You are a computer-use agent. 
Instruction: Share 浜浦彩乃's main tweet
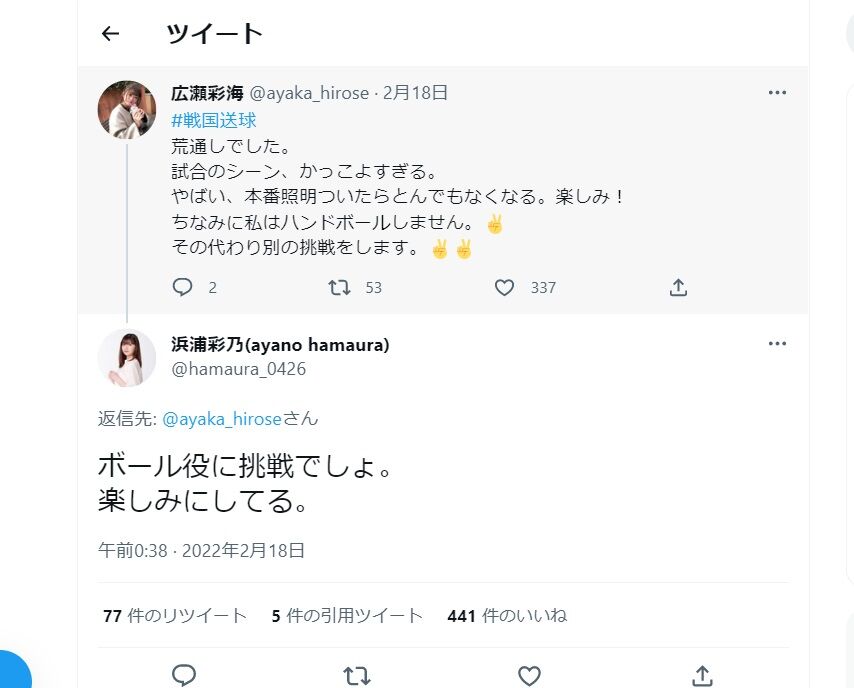(x=702, y=675)
